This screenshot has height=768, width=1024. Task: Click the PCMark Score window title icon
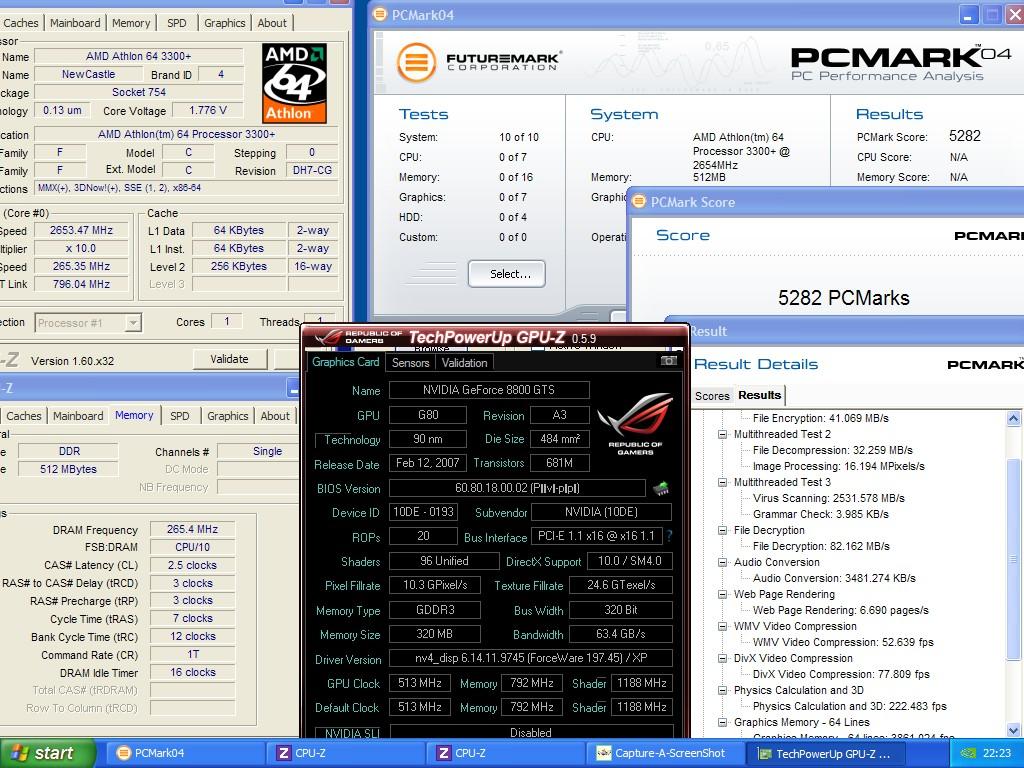(x=639, y=202)
